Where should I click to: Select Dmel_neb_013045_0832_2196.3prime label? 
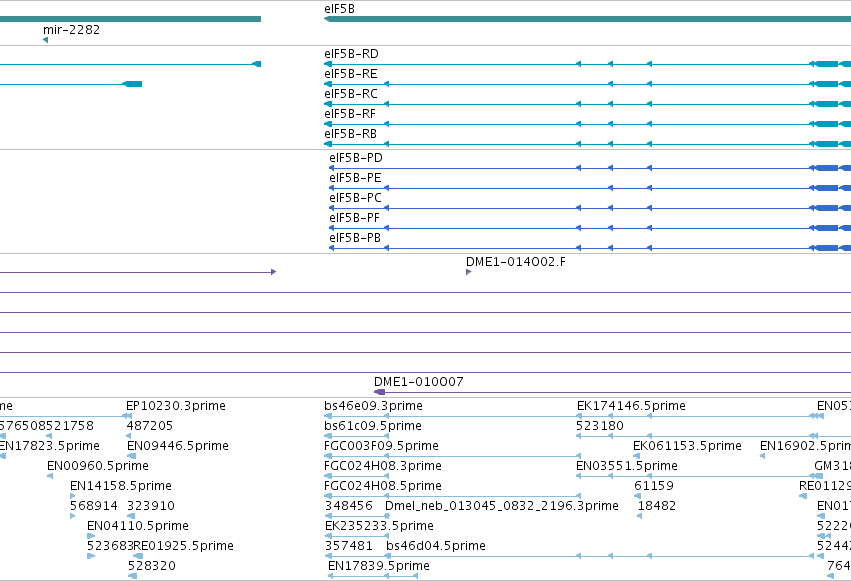click(x=501, y=506)
